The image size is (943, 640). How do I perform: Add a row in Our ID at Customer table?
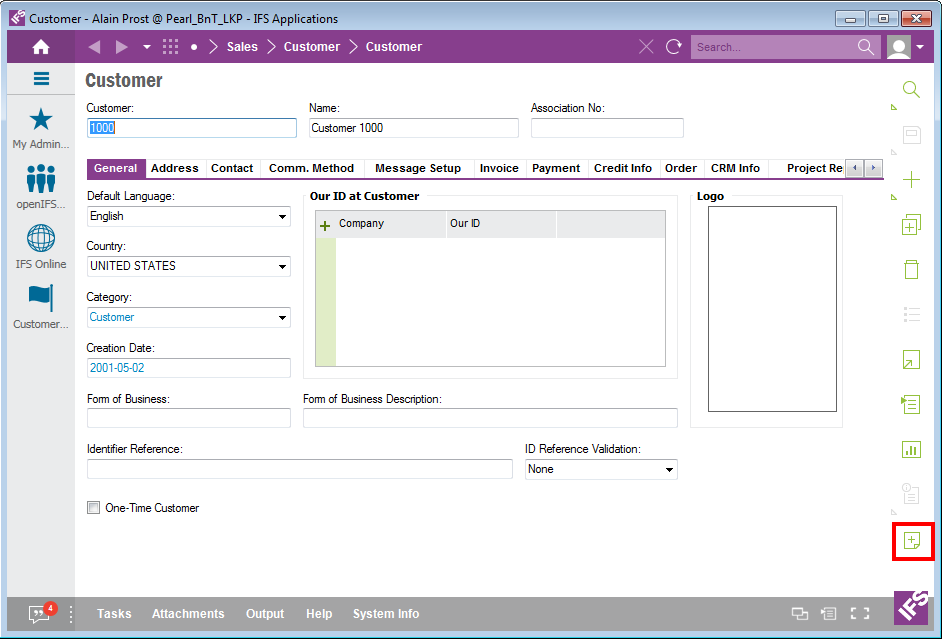coord(325,225)
